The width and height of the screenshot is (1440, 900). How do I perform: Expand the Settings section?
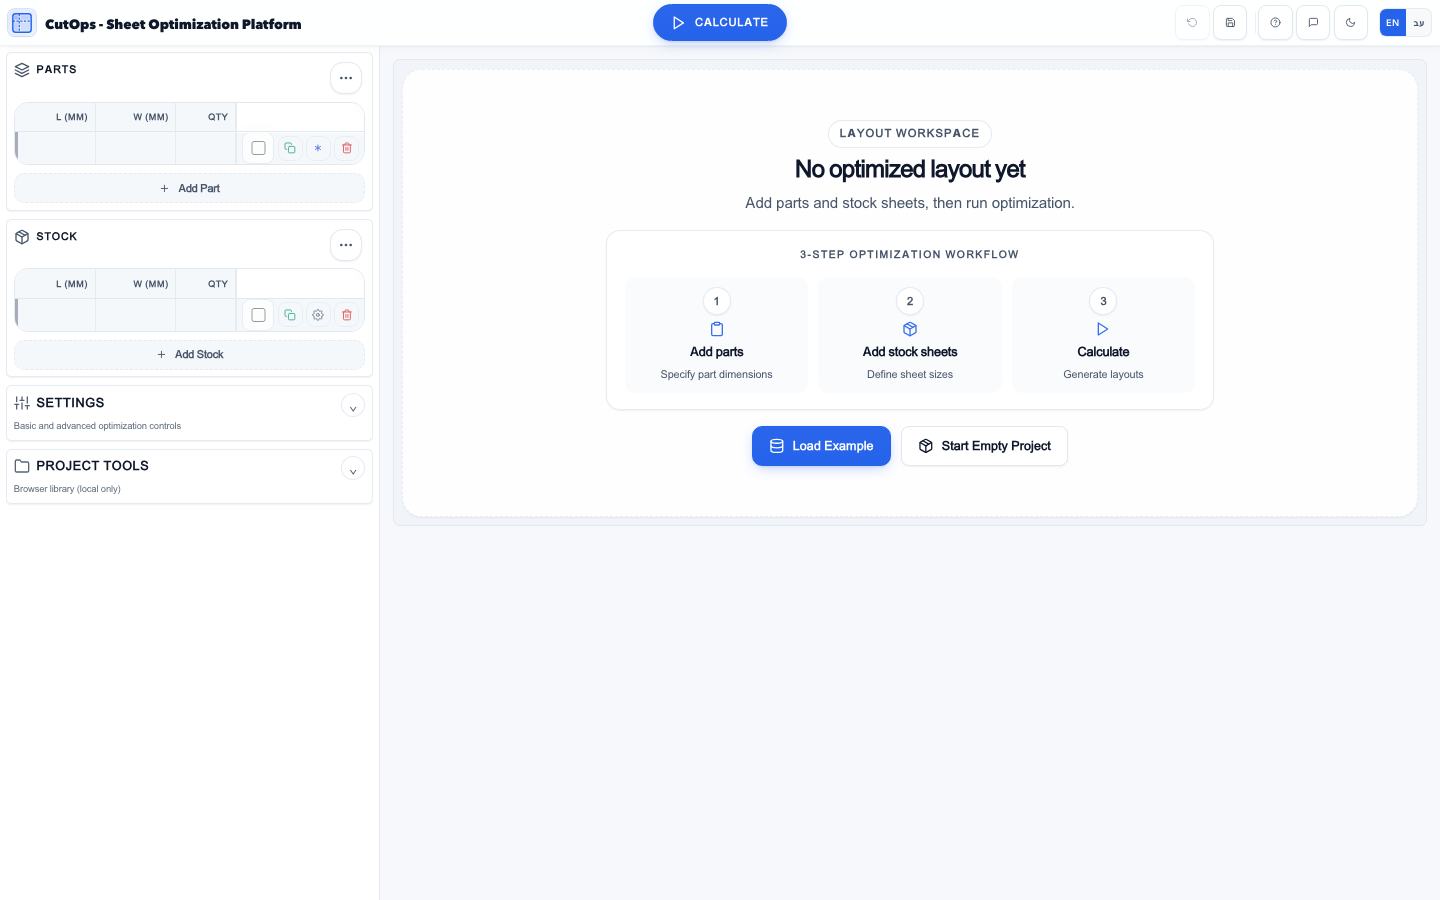click(x=353, y=407)
